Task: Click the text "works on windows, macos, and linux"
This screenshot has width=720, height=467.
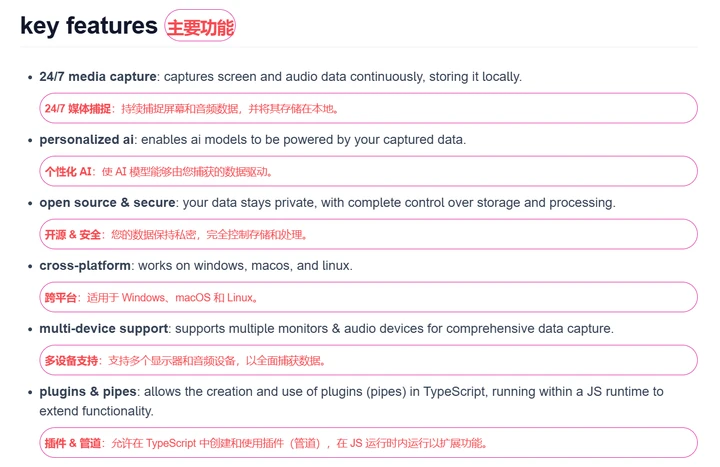Action: [x=245, y=265]
